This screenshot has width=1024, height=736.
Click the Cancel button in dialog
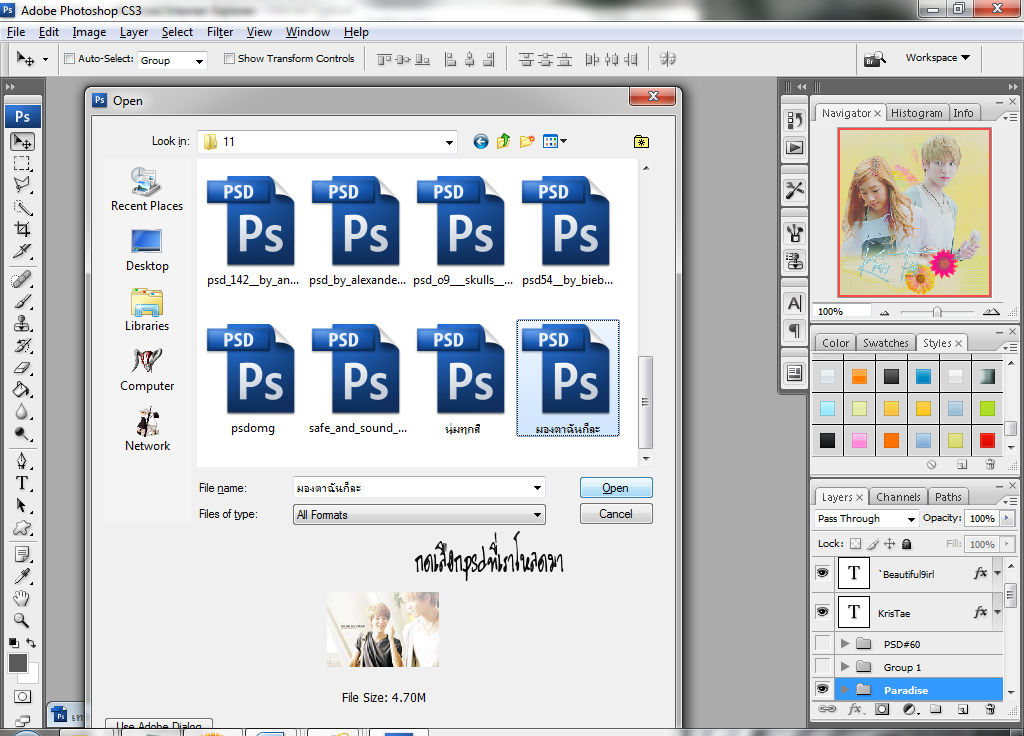(x=616, y=514)
